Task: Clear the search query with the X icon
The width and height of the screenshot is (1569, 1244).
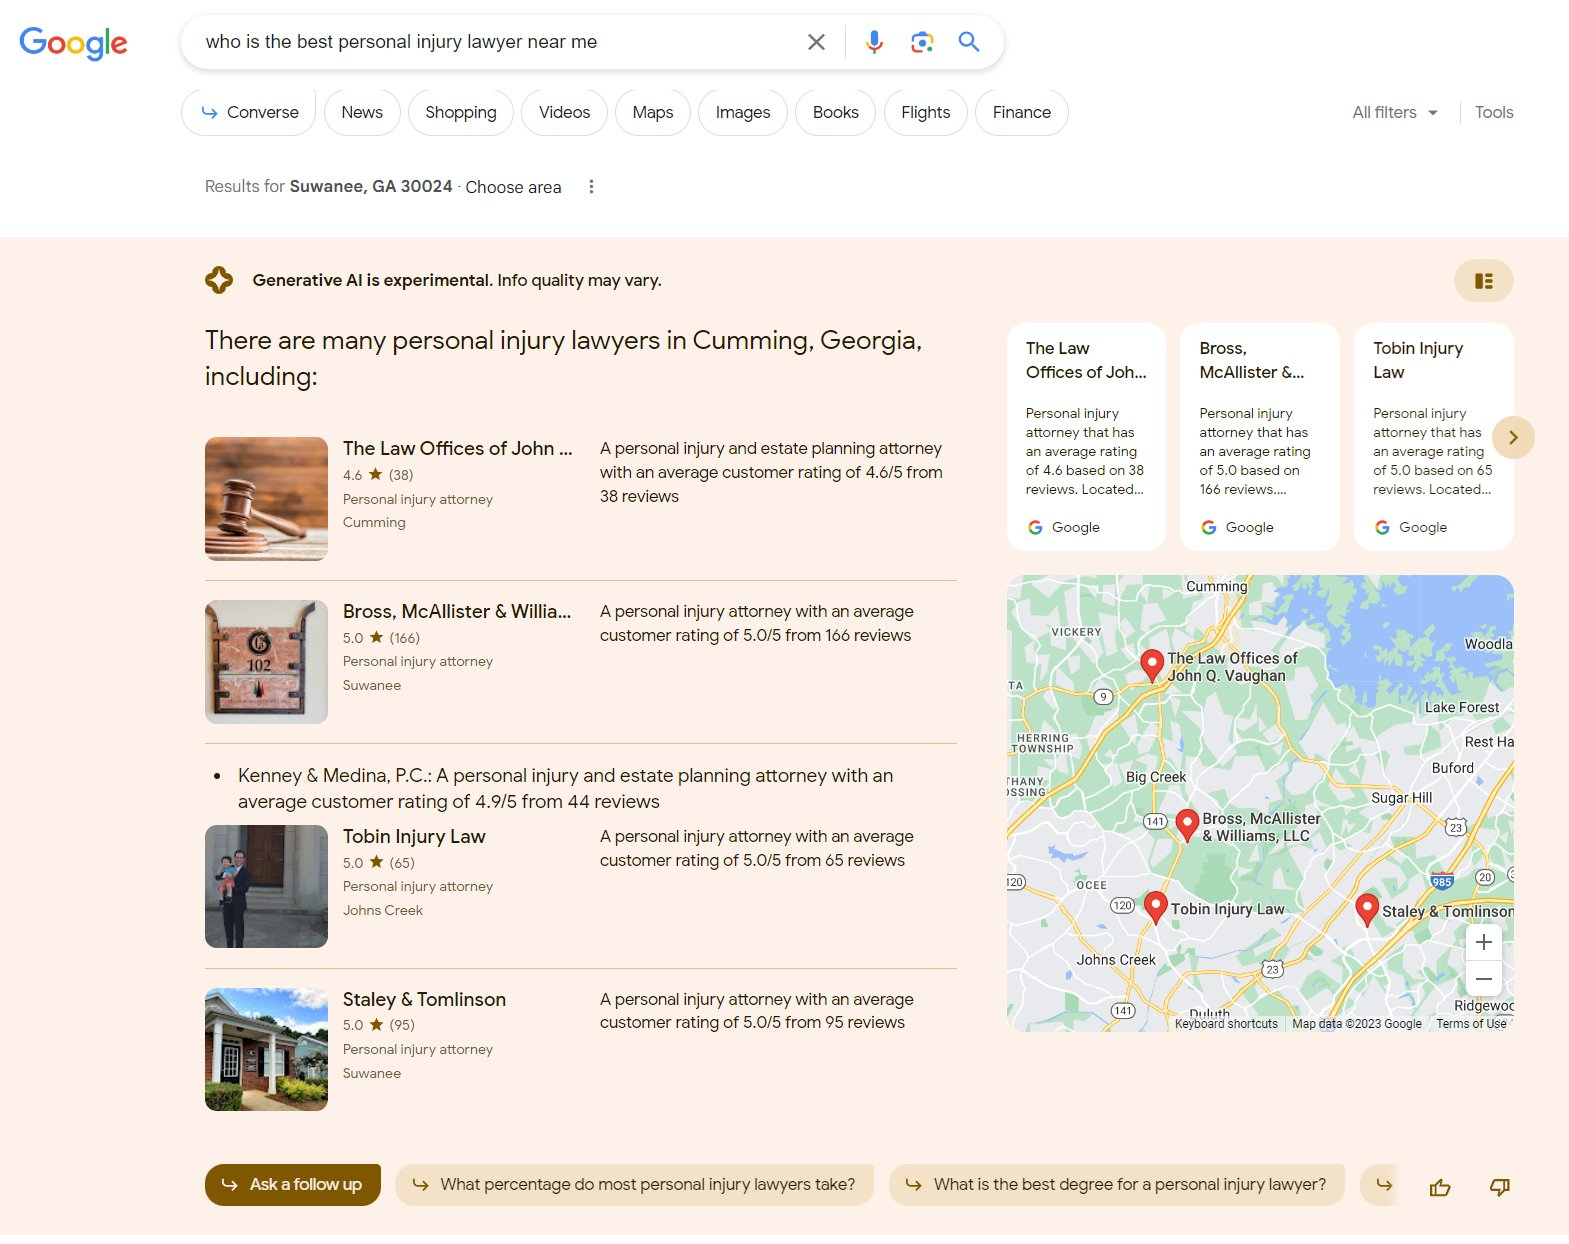Action: click(816, 42)
